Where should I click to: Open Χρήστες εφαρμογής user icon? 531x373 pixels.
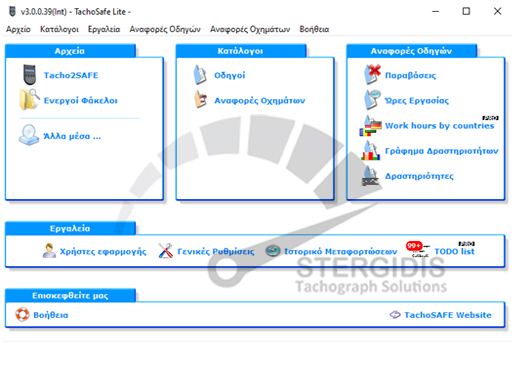(49, 251)
